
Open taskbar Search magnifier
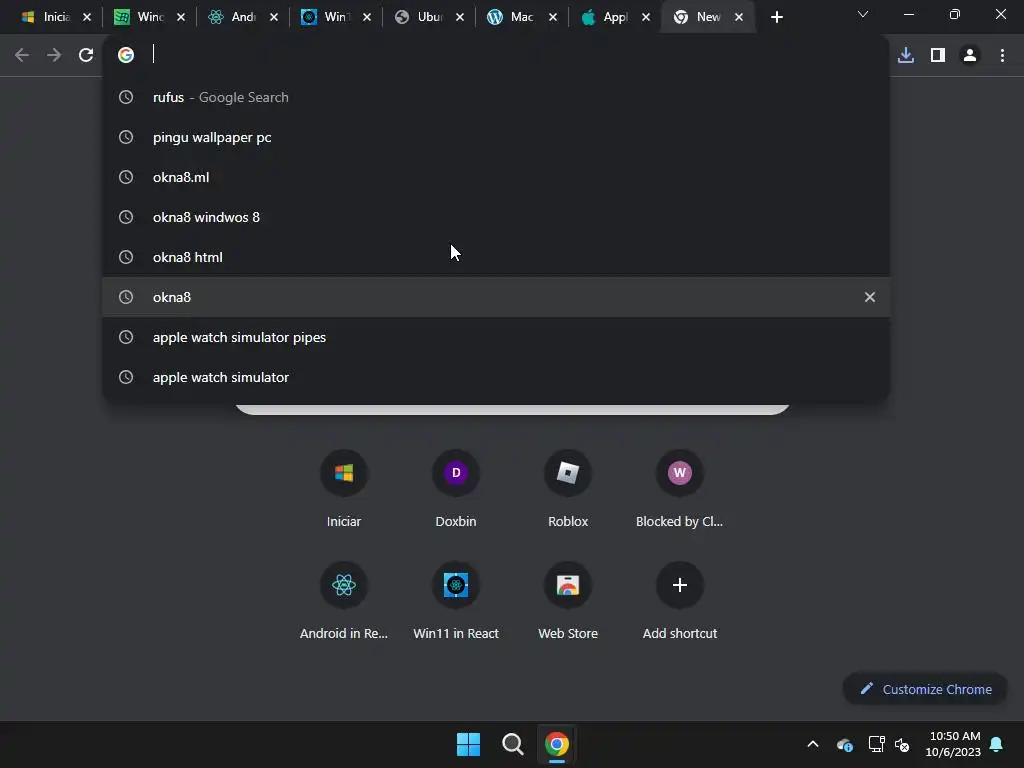pos(513,744)
